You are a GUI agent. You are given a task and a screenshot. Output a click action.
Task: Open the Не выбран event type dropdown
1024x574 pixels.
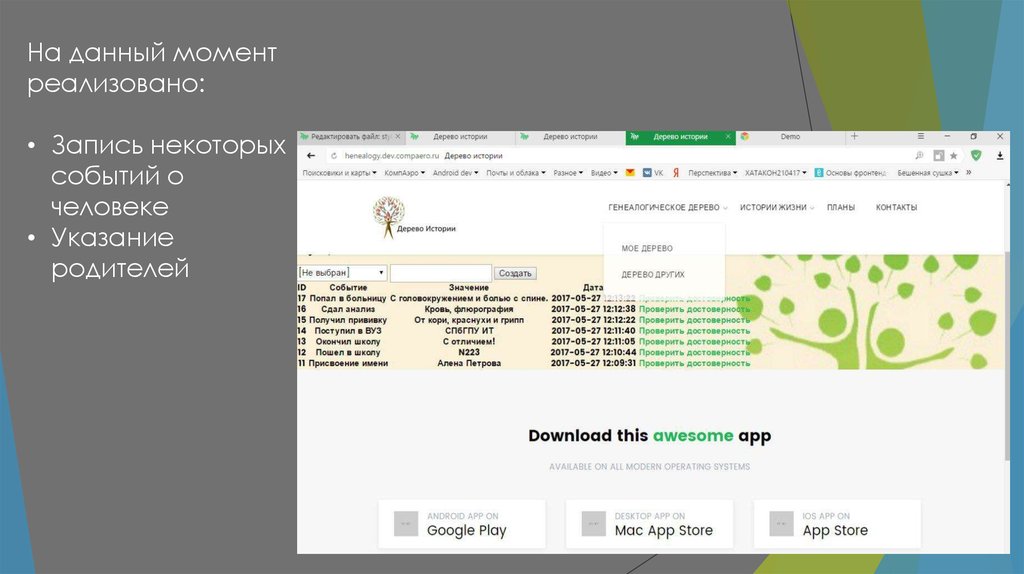342,273
